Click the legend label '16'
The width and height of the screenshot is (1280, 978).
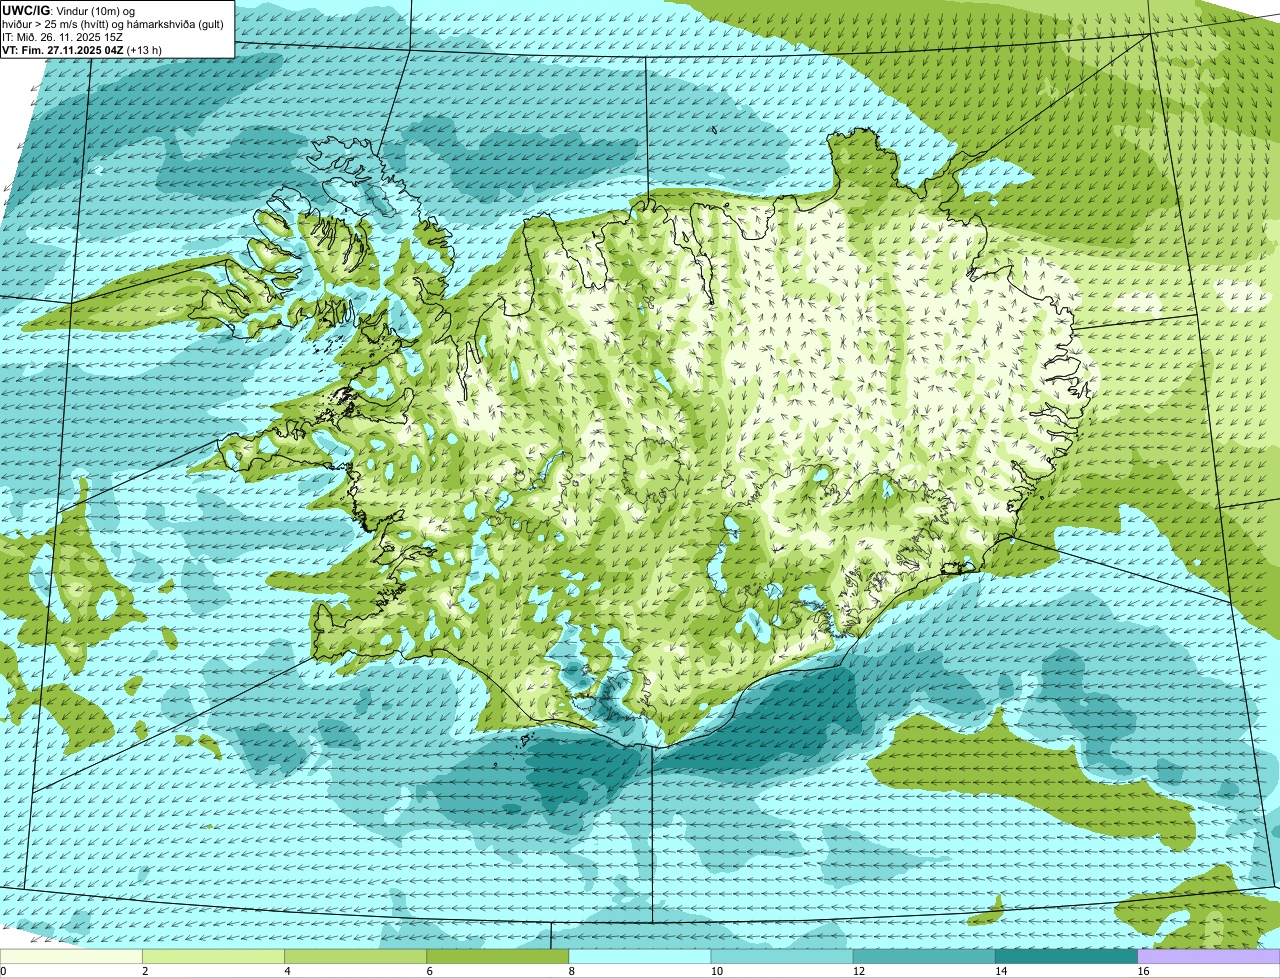(1142, 971)
